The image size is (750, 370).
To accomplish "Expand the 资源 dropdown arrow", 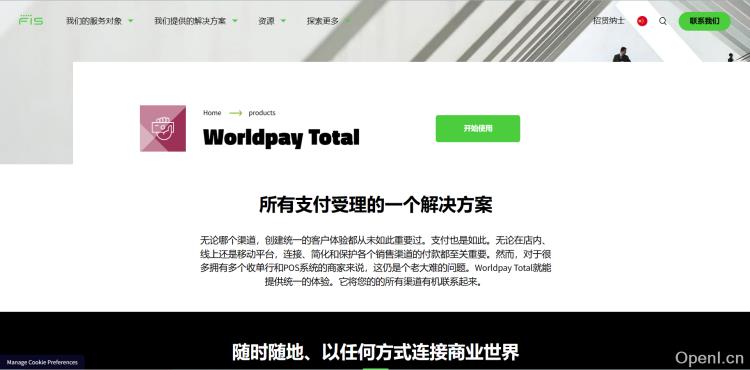I will pos(283,21).
